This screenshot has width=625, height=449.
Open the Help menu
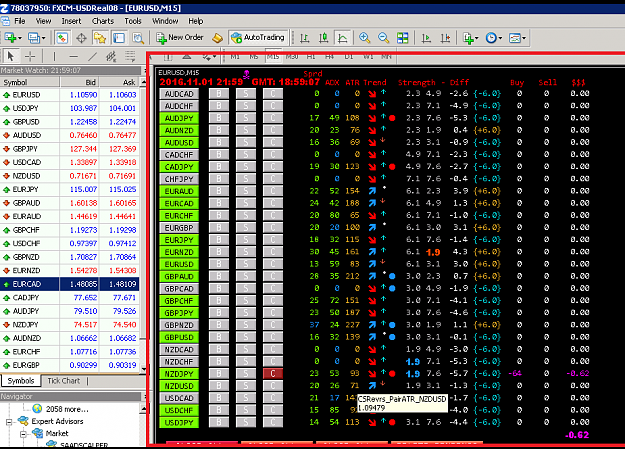[196, 21]
